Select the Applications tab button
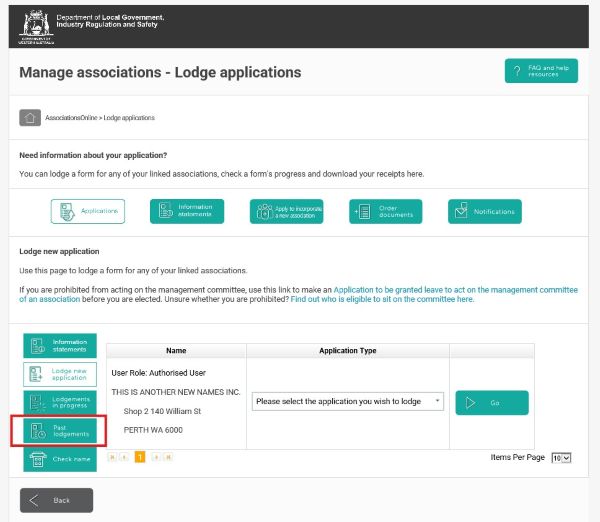The height and width of the screenshot is (522, 600). click(x=88, y=211)
